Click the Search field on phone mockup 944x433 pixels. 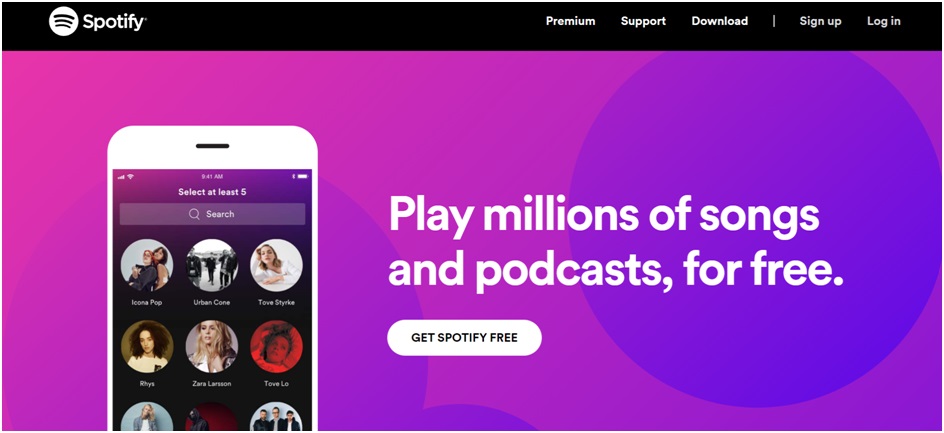(x=213, y=214)
